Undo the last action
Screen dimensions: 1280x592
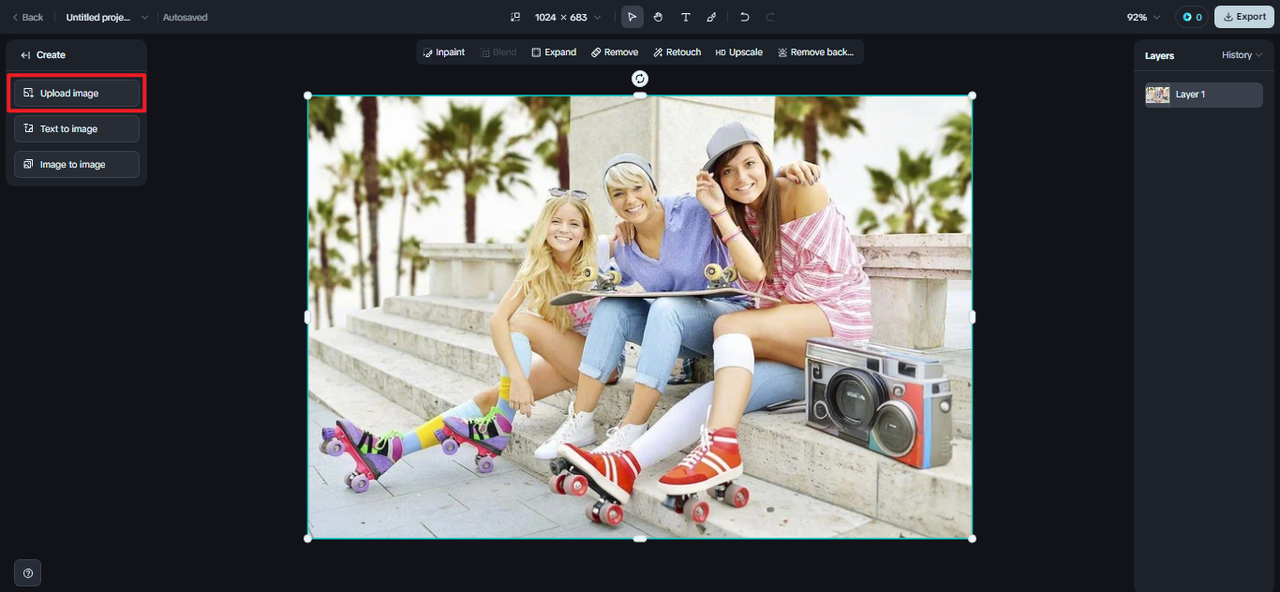click(x=744, y=17)
